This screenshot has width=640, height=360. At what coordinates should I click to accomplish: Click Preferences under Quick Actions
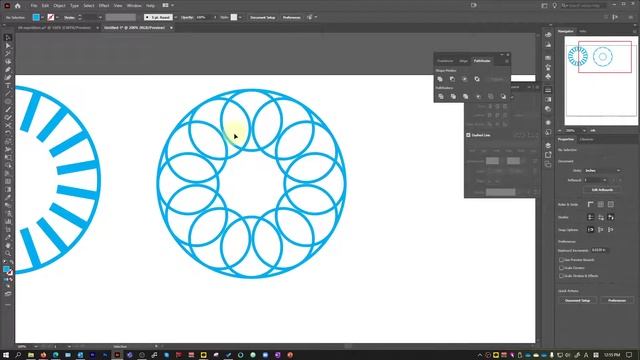[x=617, y=300]
